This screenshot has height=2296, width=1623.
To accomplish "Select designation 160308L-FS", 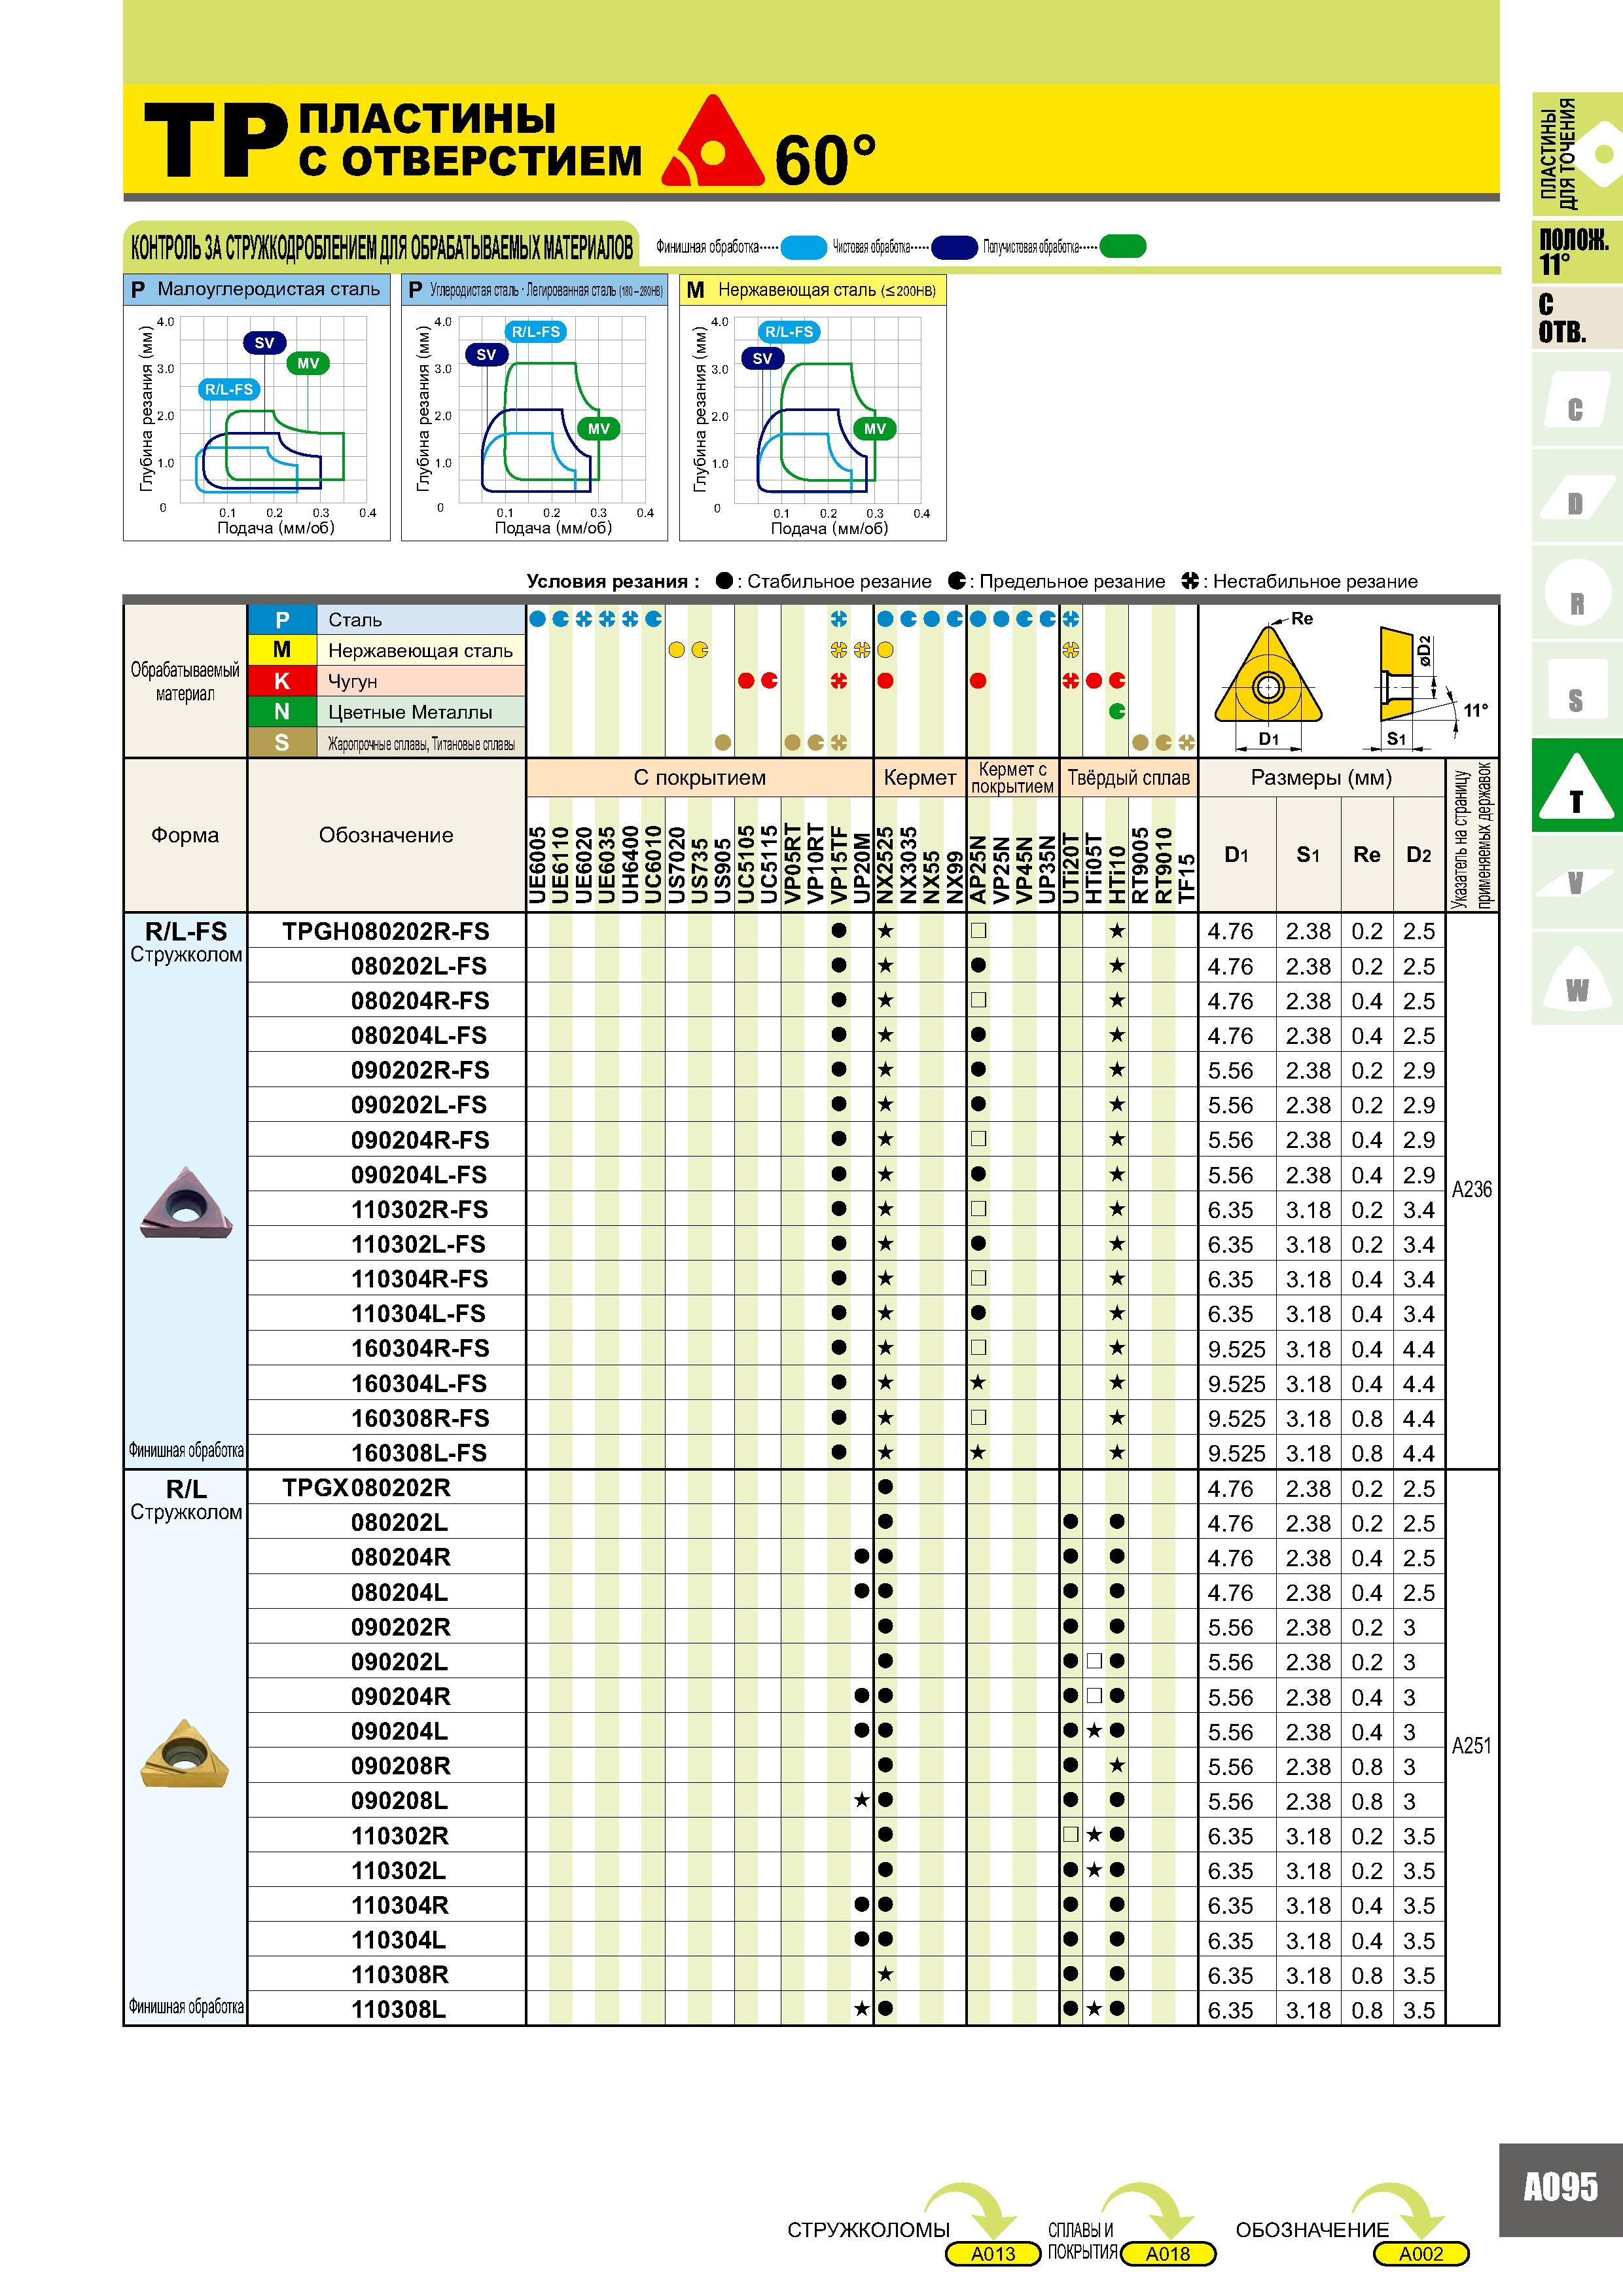I will (x=419, y=1453).
